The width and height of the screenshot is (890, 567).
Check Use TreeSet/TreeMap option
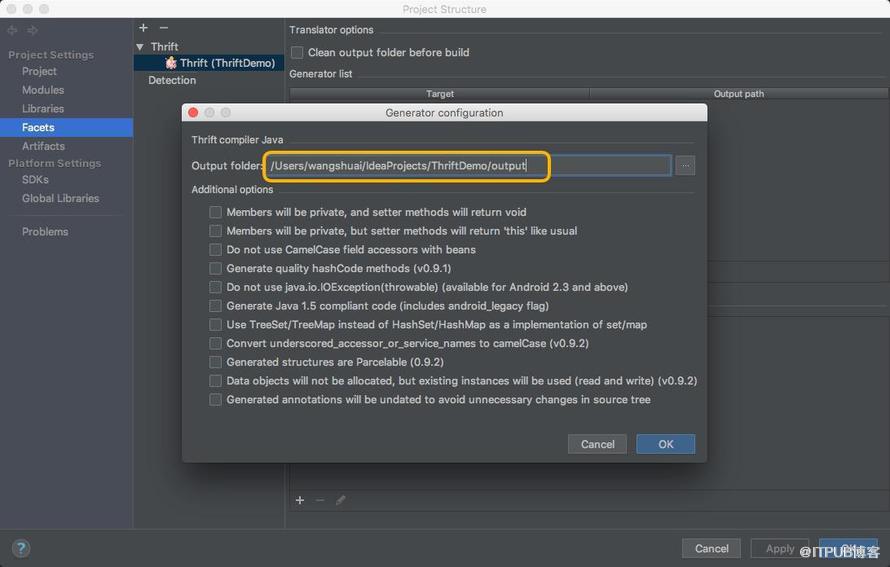tap(215, 325)
